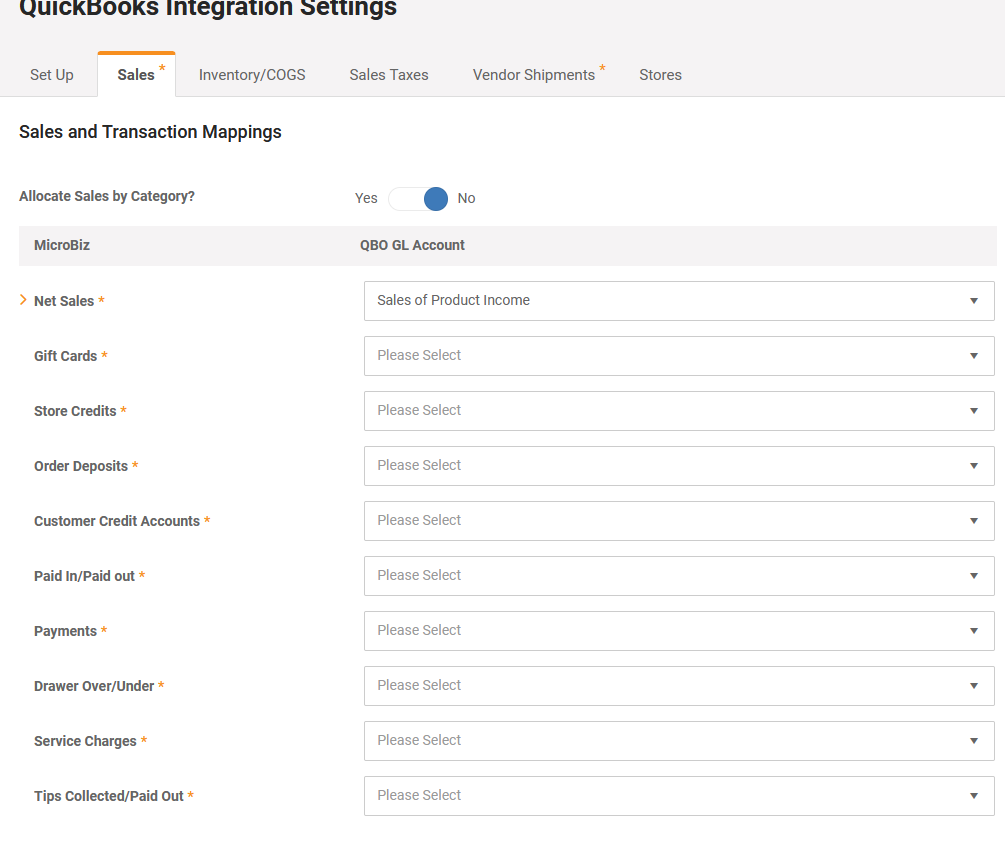Open the Vendor Shipments tab
Viewport: 1005px width, 853px height.
[533, 74]
